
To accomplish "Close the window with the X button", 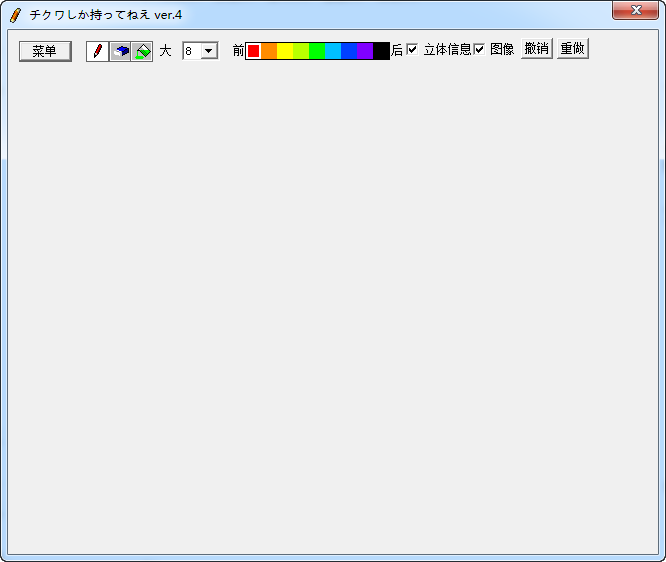I will coord(635,10).
